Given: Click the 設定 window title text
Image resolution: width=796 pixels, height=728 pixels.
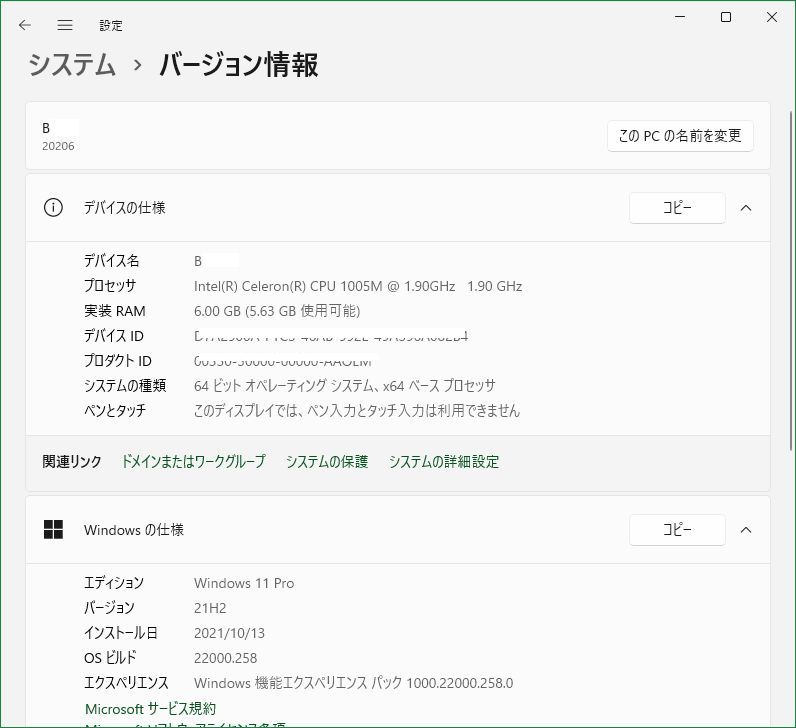Looking at the screenshot, I should point(111,25).
